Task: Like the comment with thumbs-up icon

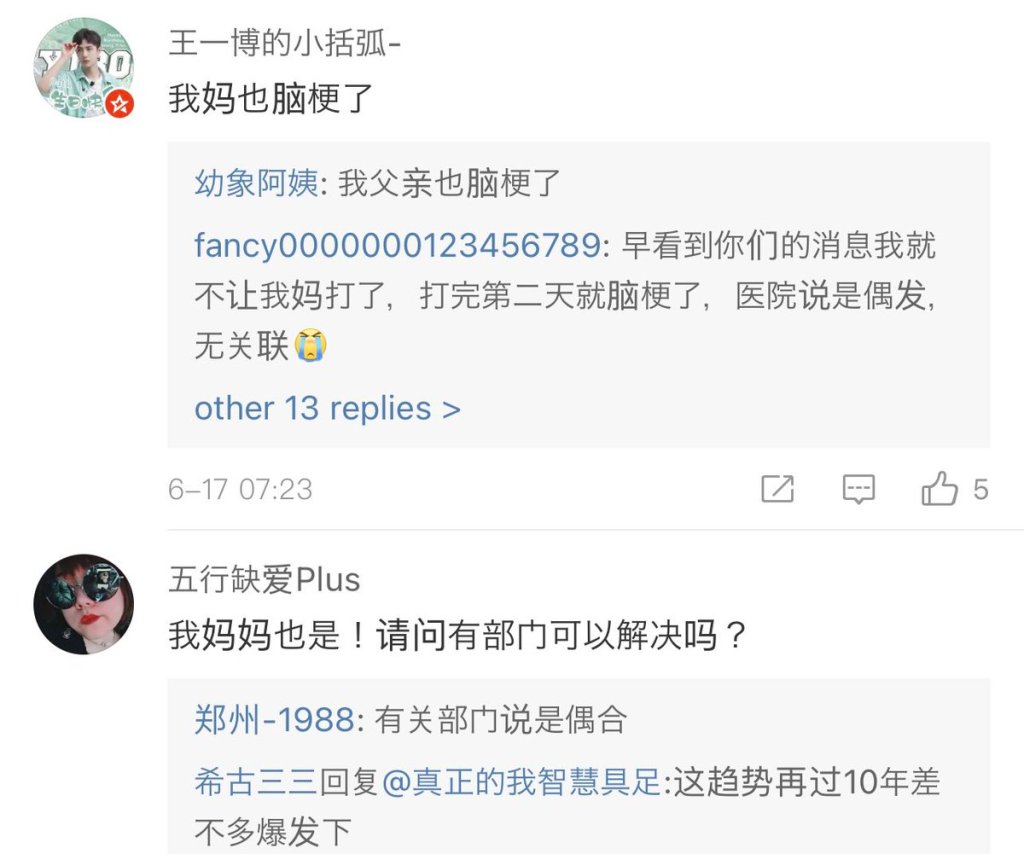Action: point(939,489)
